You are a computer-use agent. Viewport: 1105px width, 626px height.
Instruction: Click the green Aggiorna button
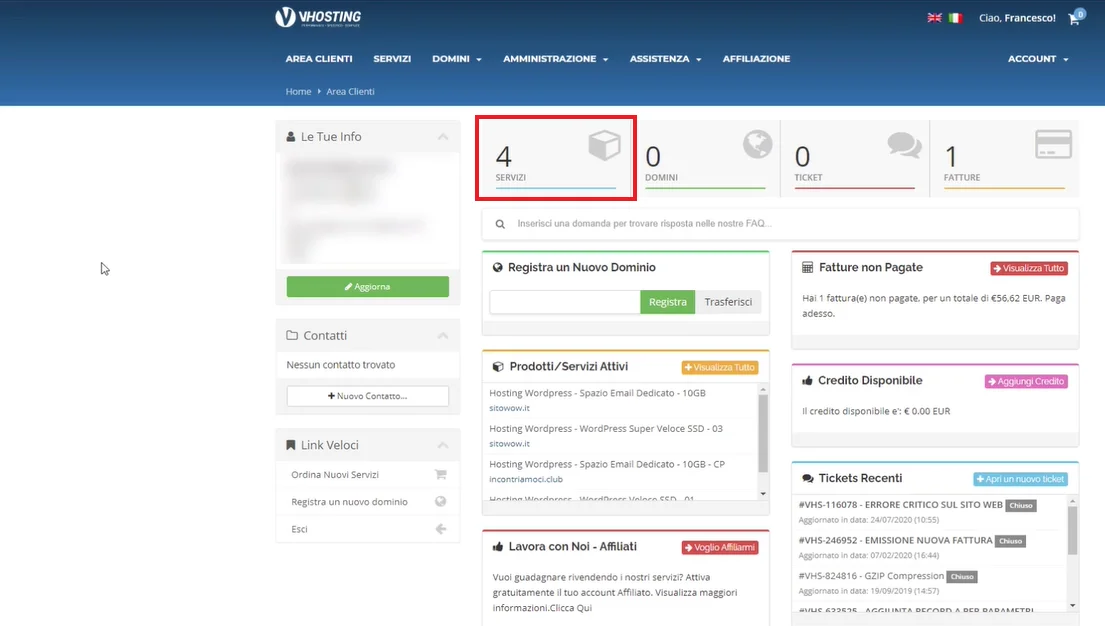click(x=368, y=286)
